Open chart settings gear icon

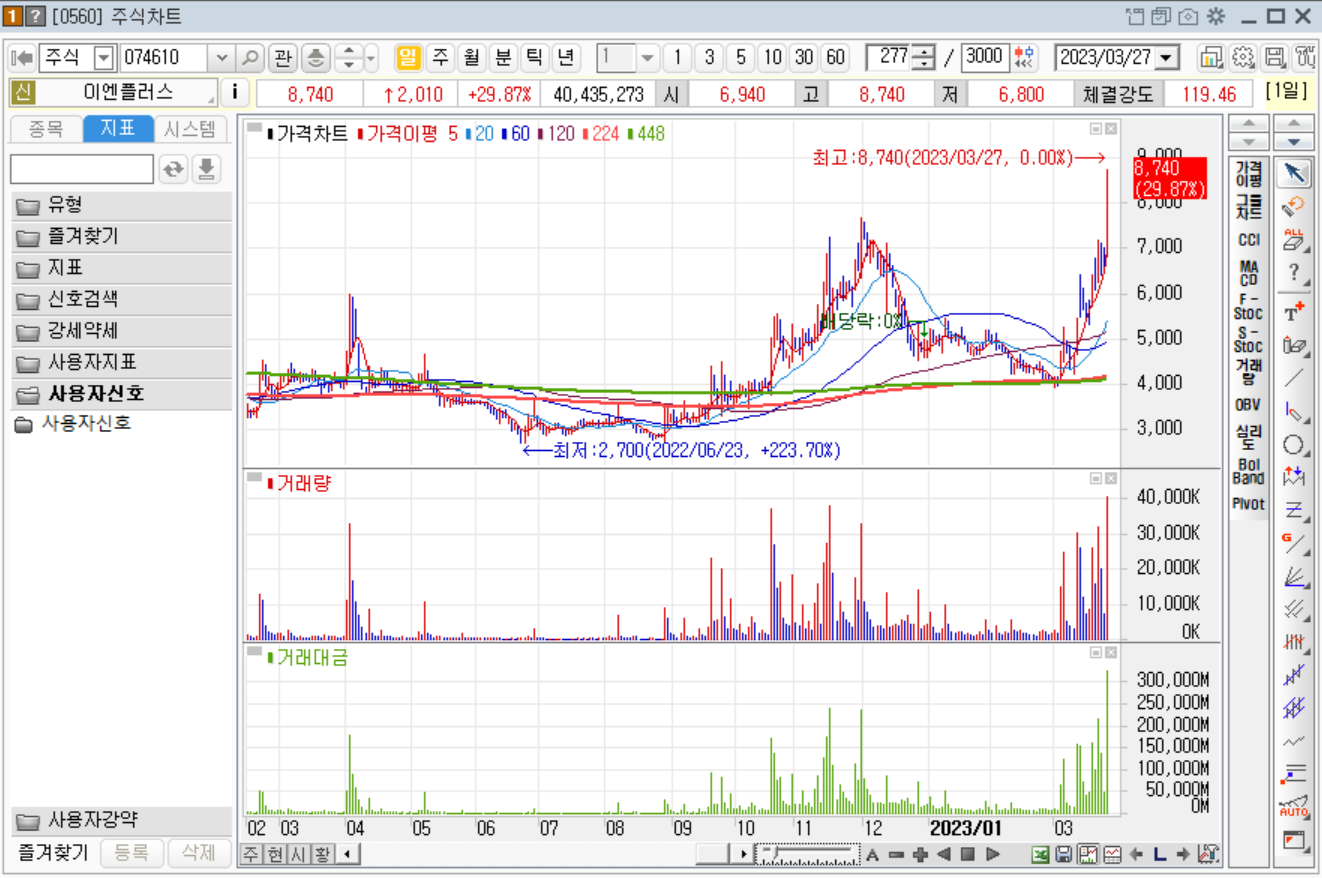(1243, 58)
